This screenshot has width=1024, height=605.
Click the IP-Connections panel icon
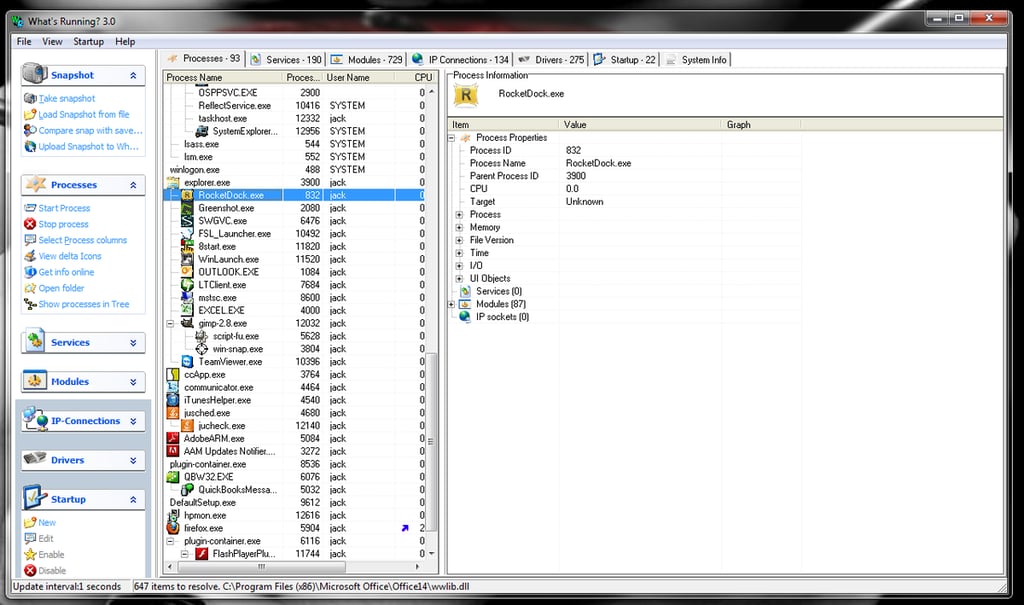click(x=35, y=418)
